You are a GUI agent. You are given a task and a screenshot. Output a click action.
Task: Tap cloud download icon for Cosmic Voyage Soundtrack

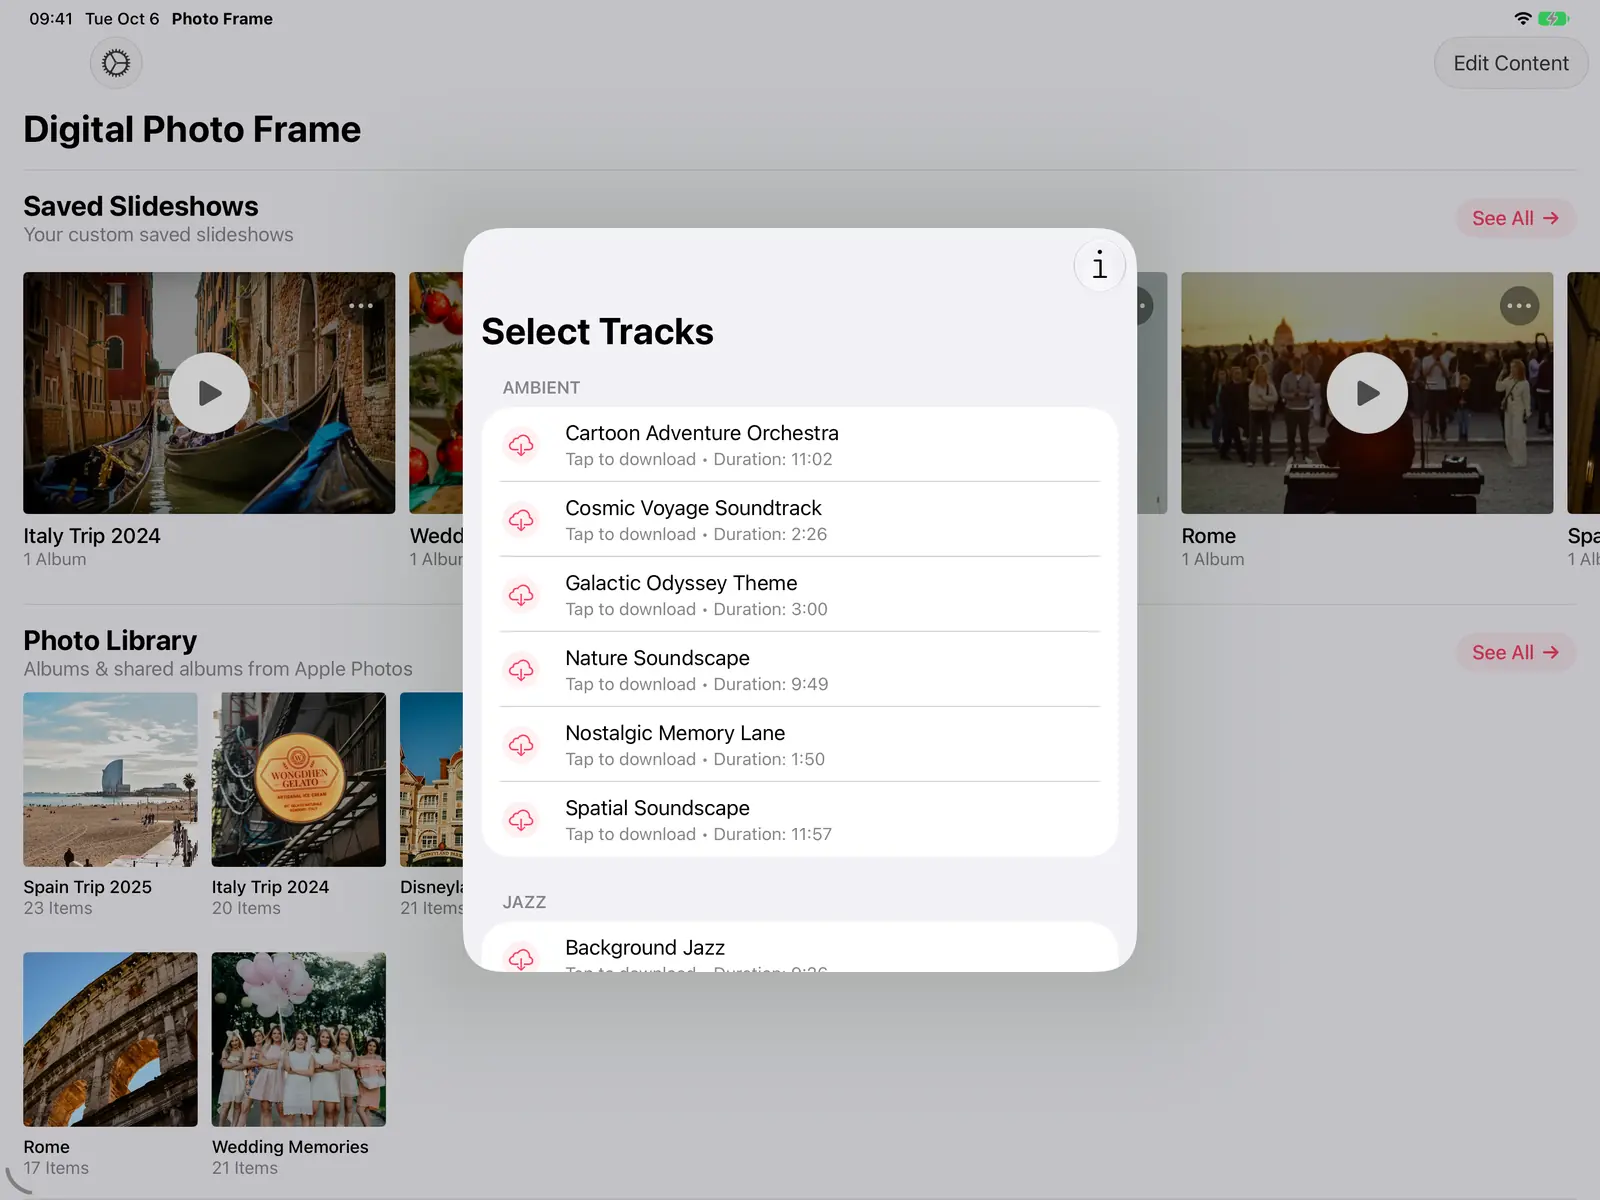coord(521,520)
